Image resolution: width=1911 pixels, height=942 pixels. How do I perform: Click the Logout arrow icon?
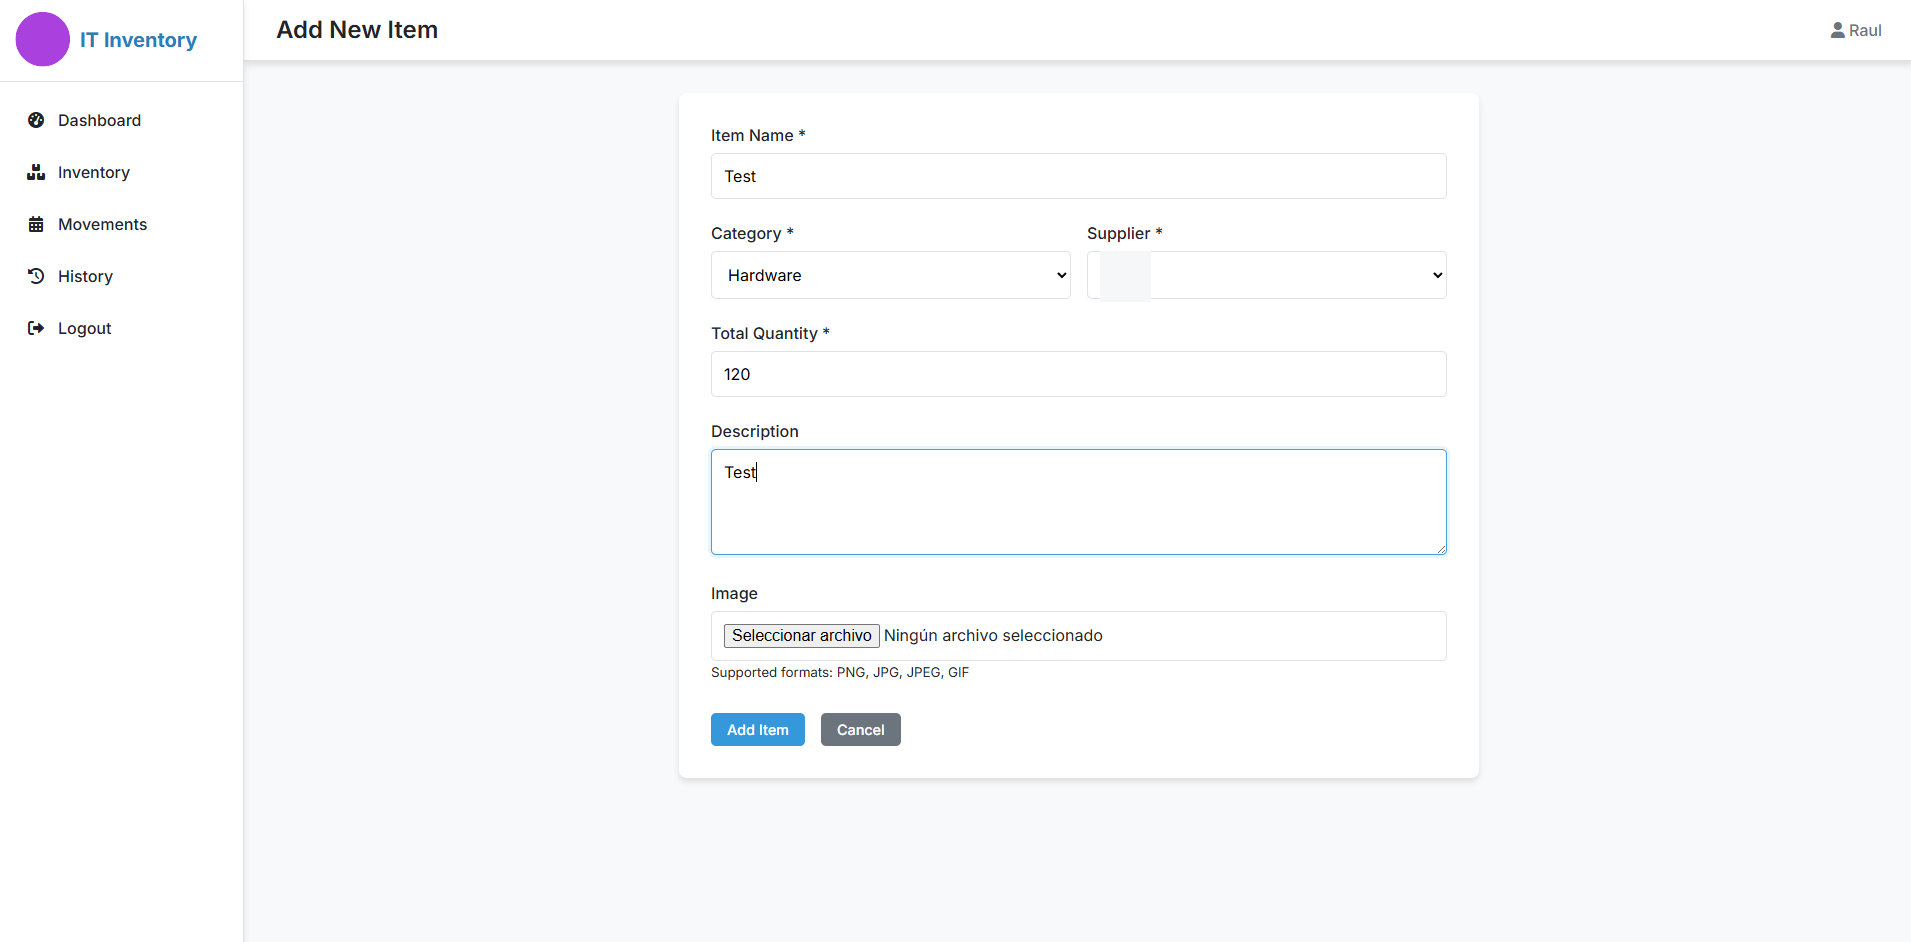[x=36, y=328]
